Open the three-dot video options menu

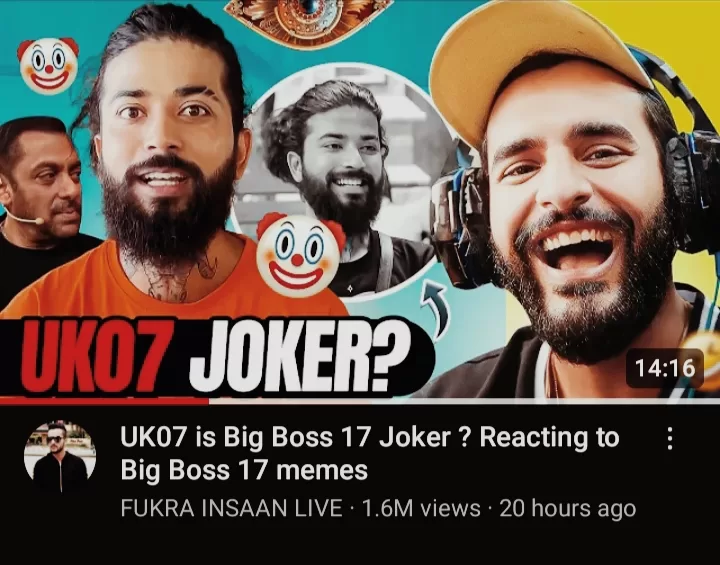pyautogui.click(x=670, y=438)
